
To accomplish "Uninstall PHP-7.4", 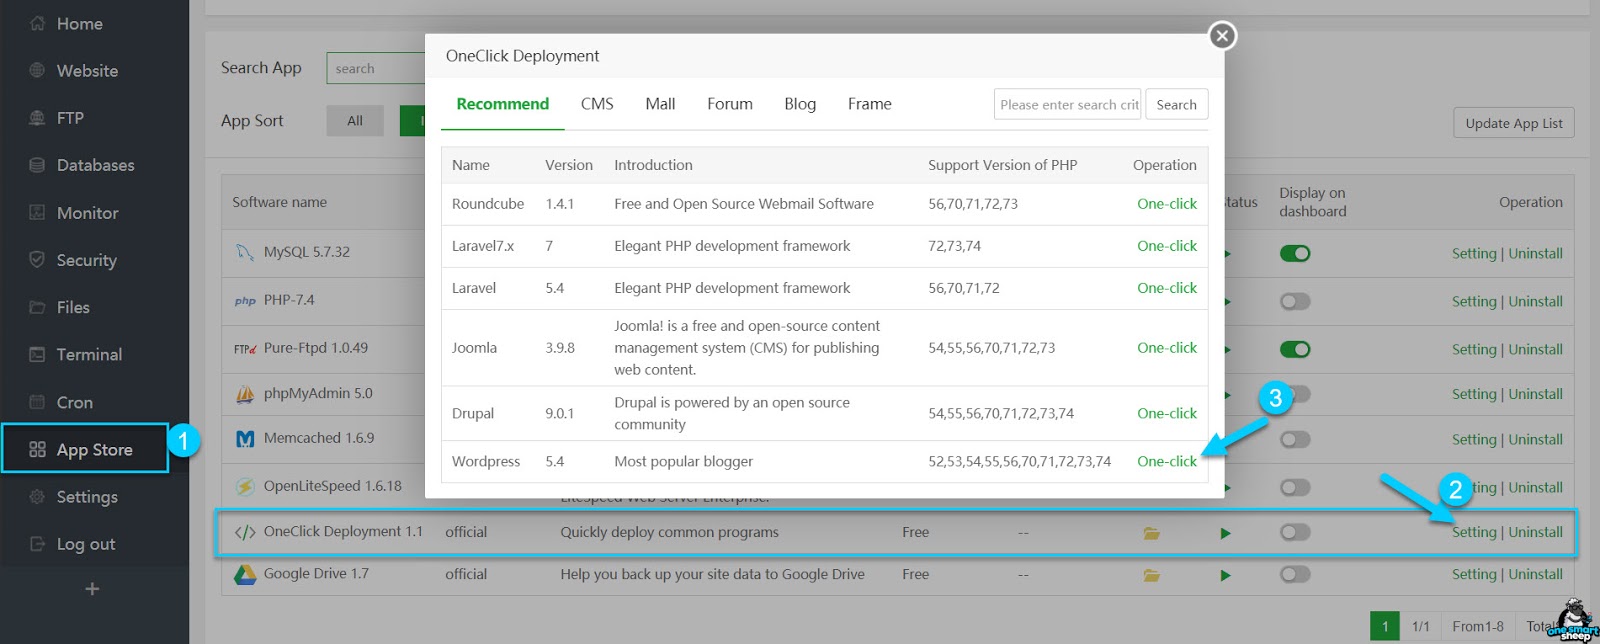I will pos(1535,302).
